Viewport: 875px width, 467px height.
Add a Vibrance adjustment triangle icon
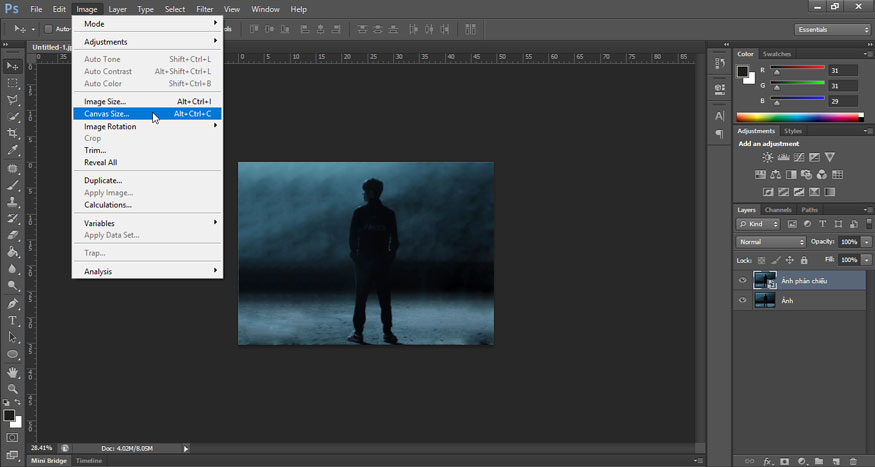830,157
